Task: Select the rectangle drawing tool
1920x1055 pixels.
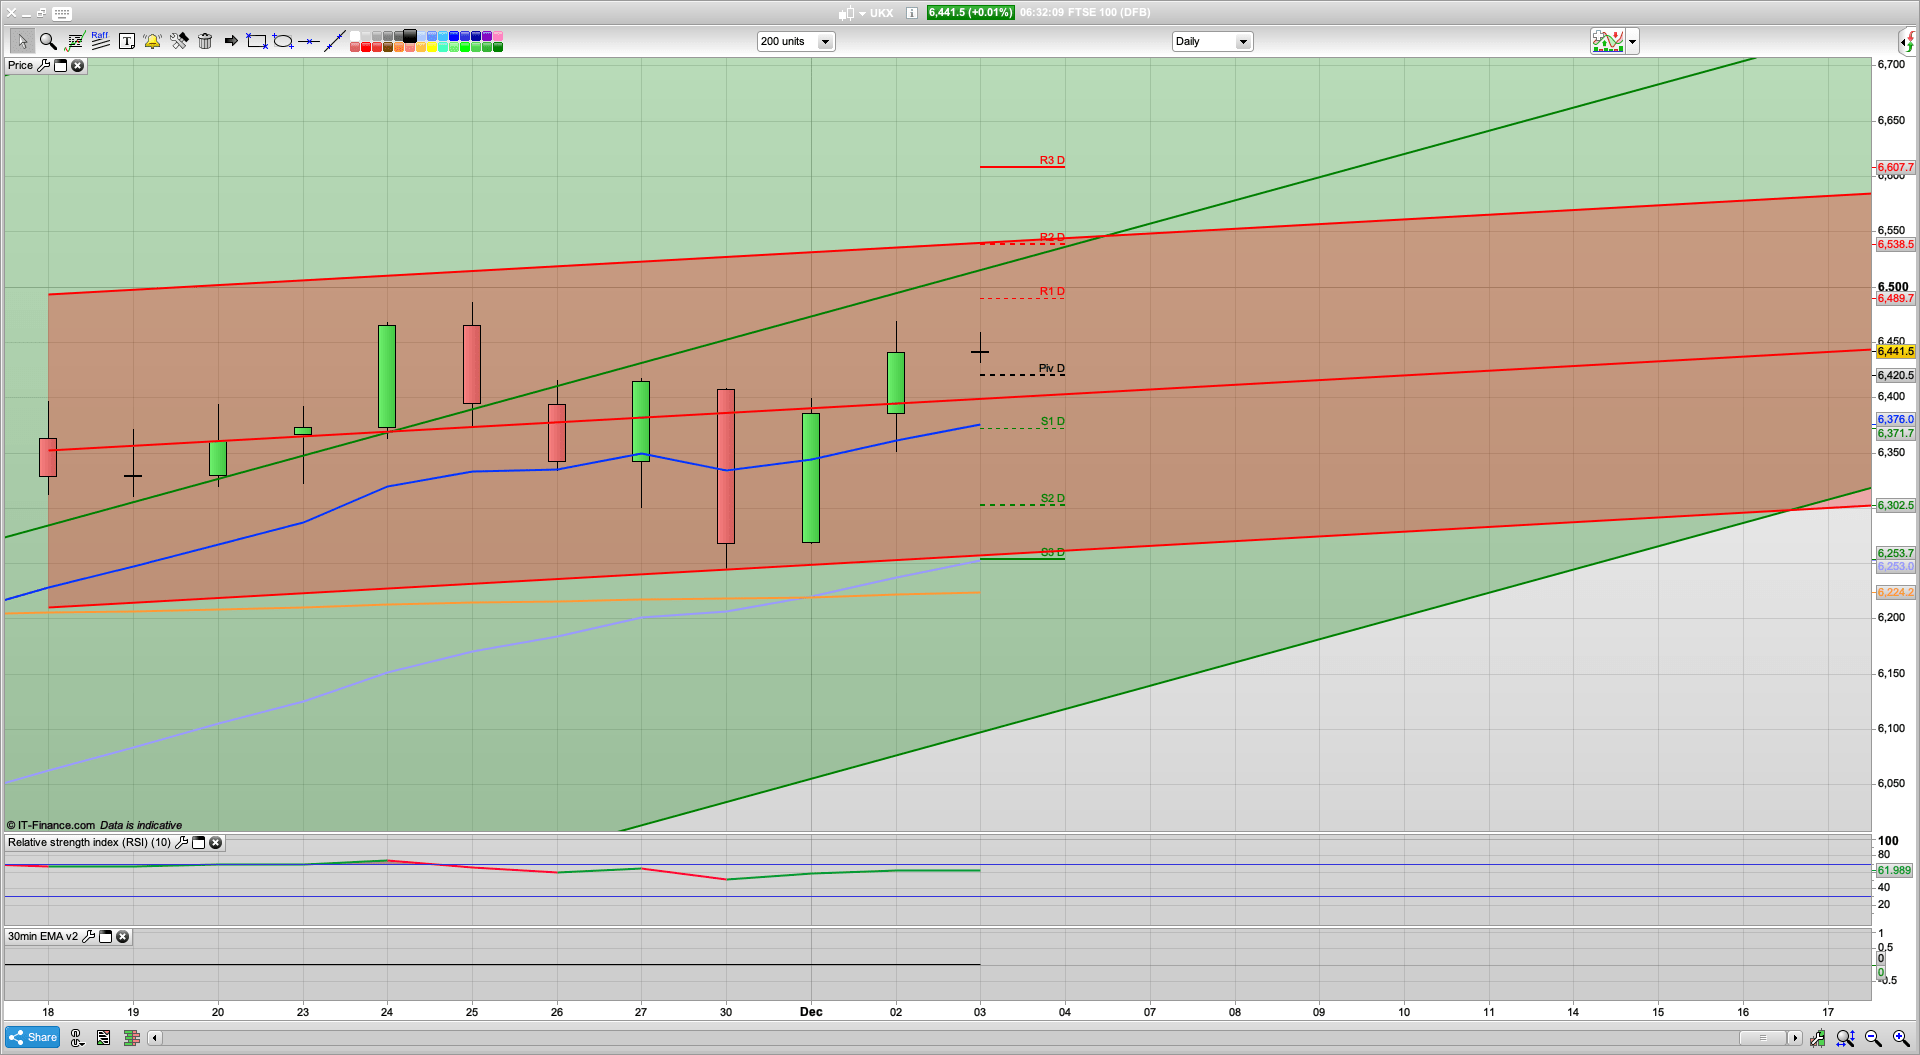Action: [x=256, y=42]
